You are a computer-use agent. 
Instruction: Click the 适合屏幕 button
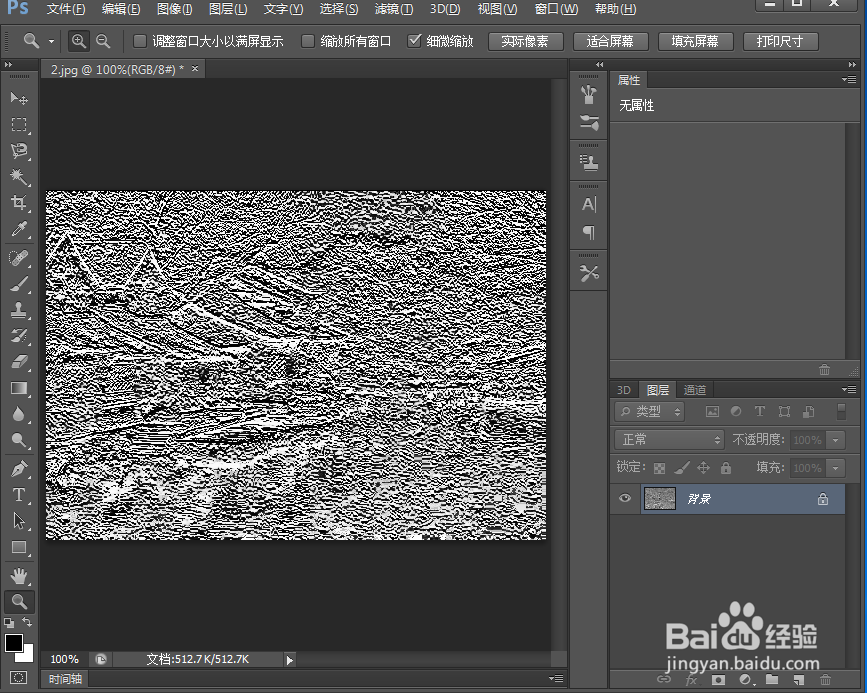610,41
